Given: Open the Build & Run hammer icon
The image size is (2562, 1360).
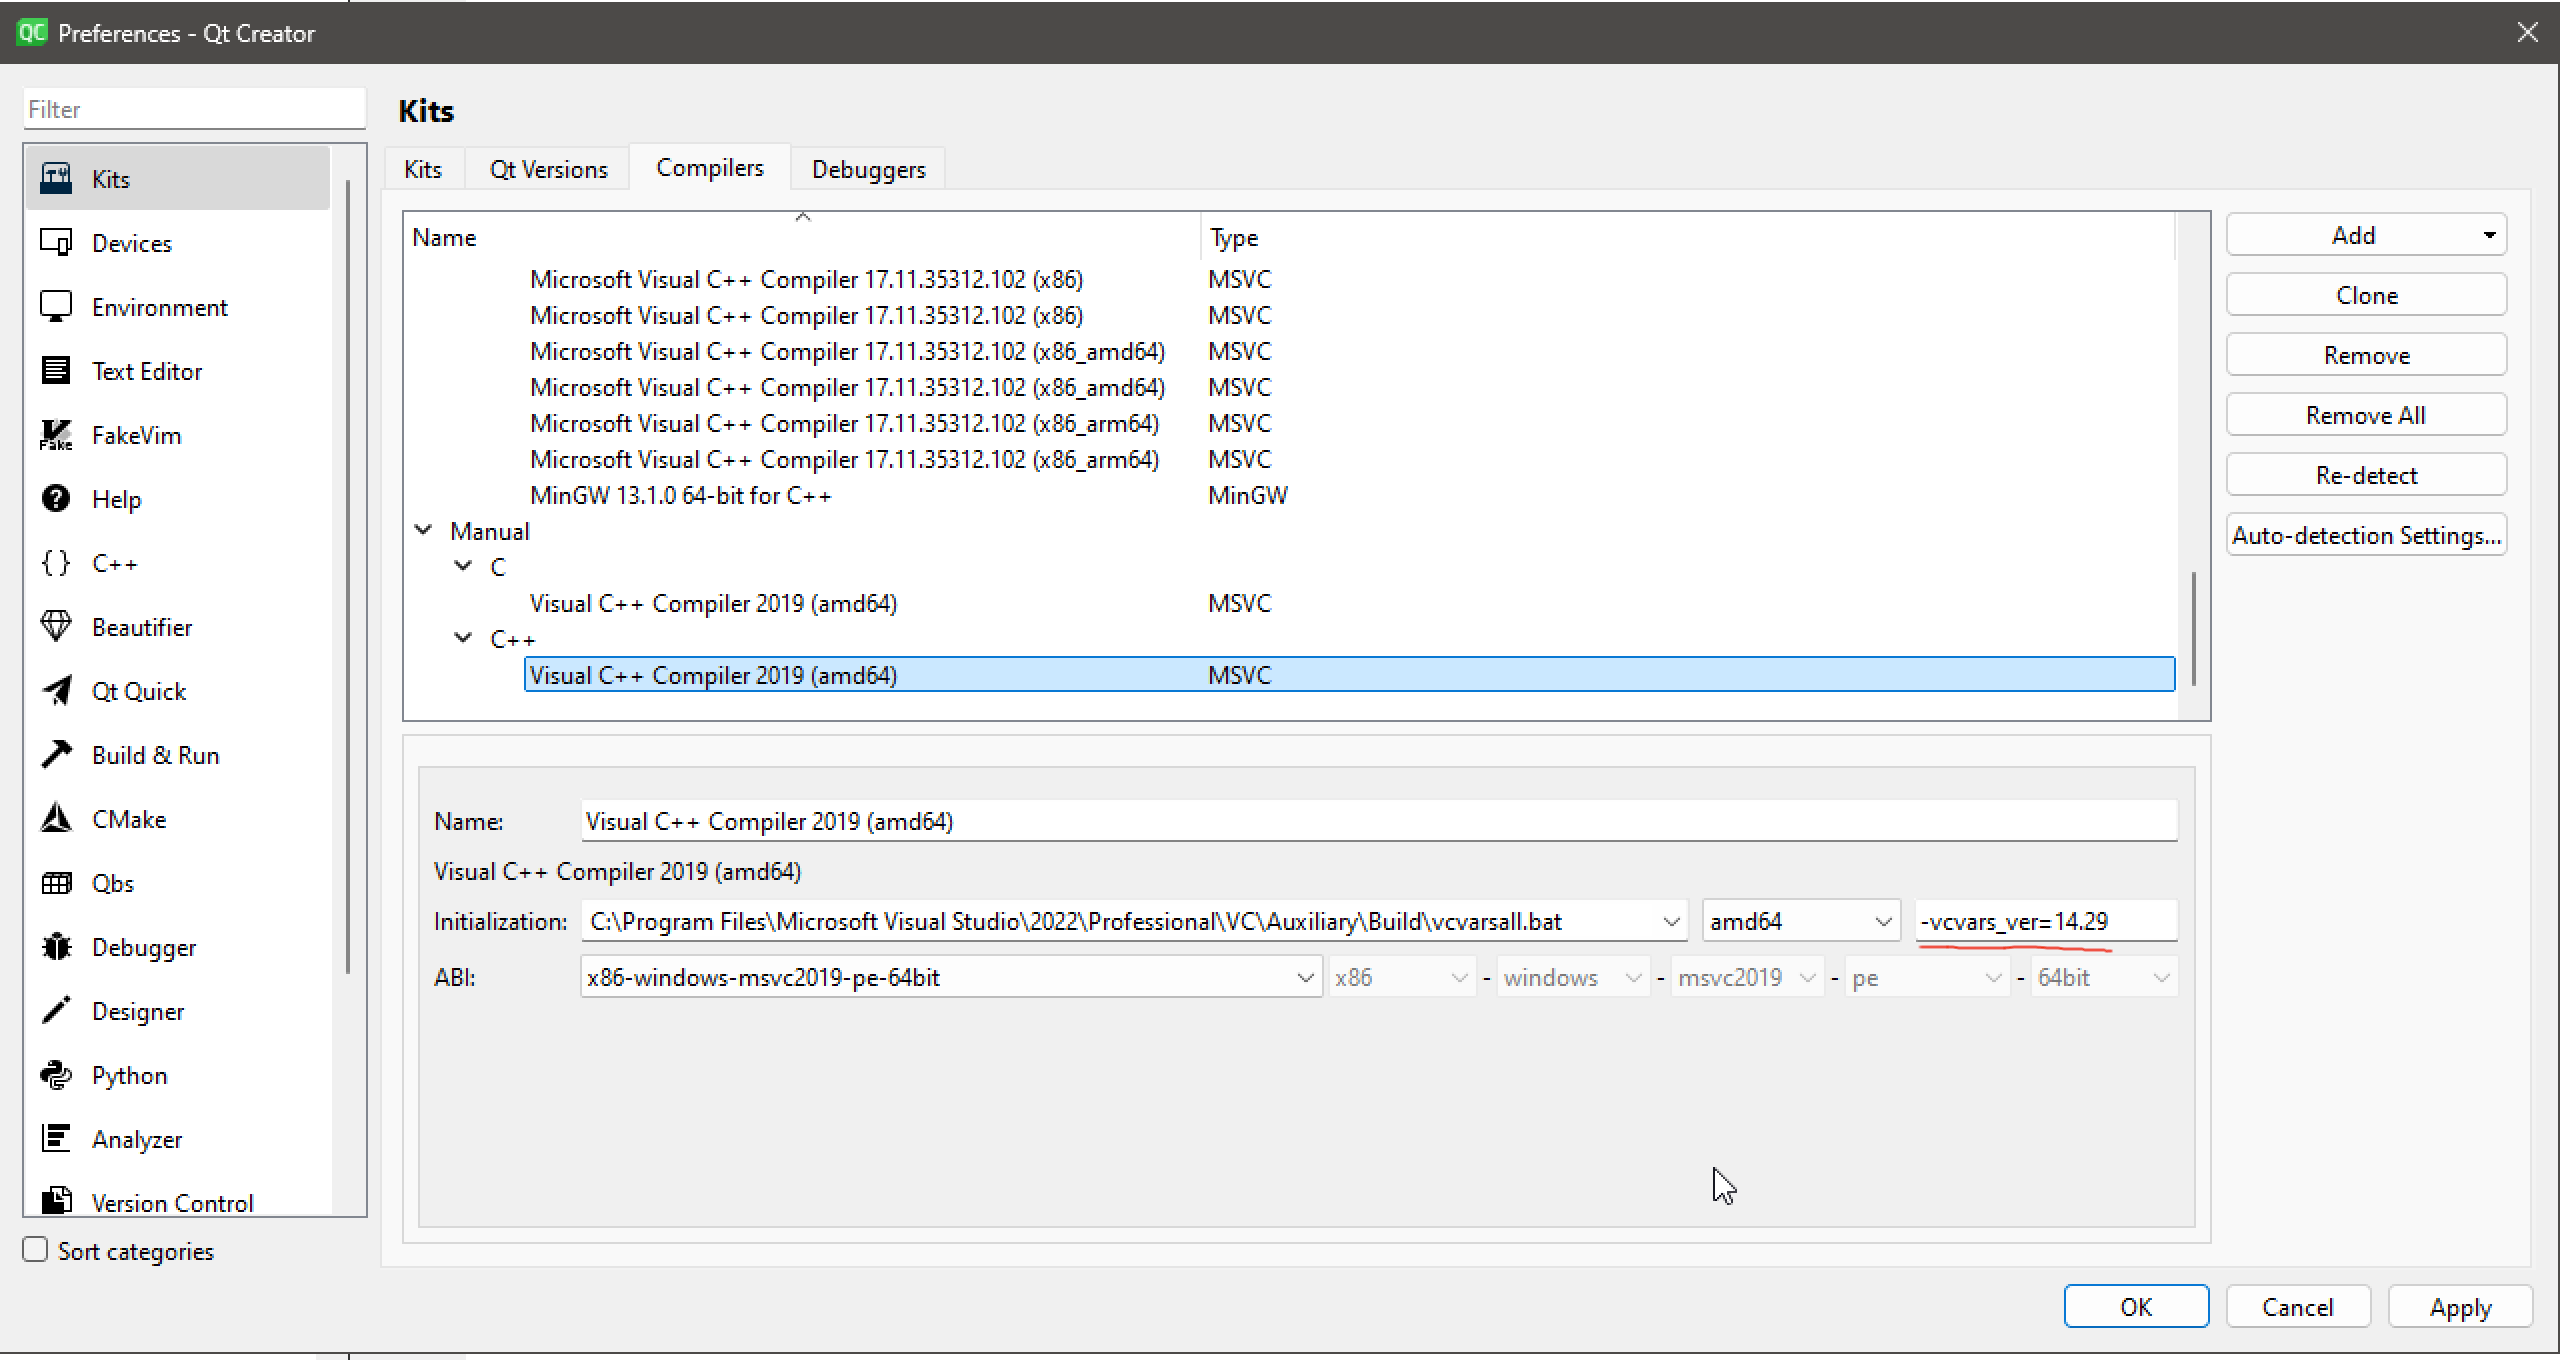Looking at the screenshot, I should tap(56, 754).
